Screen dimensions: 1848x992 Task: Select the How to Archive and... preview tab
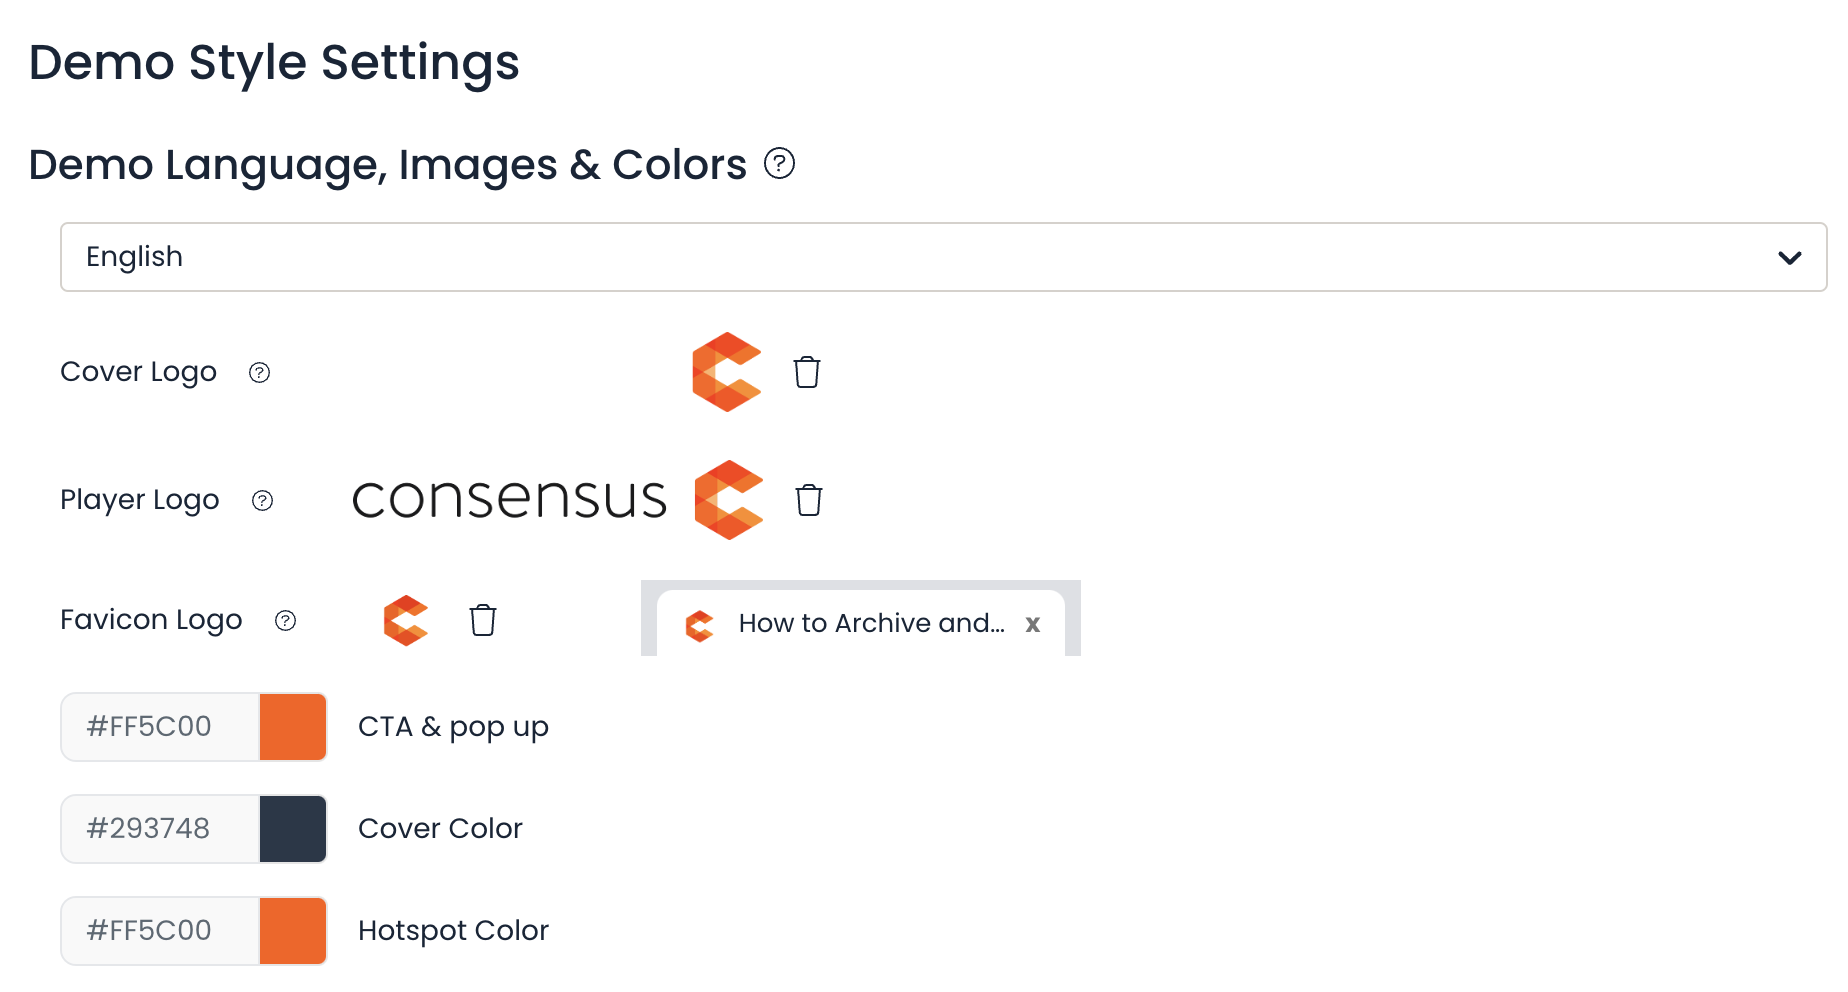pyautogui.click(x=861, y=623)
